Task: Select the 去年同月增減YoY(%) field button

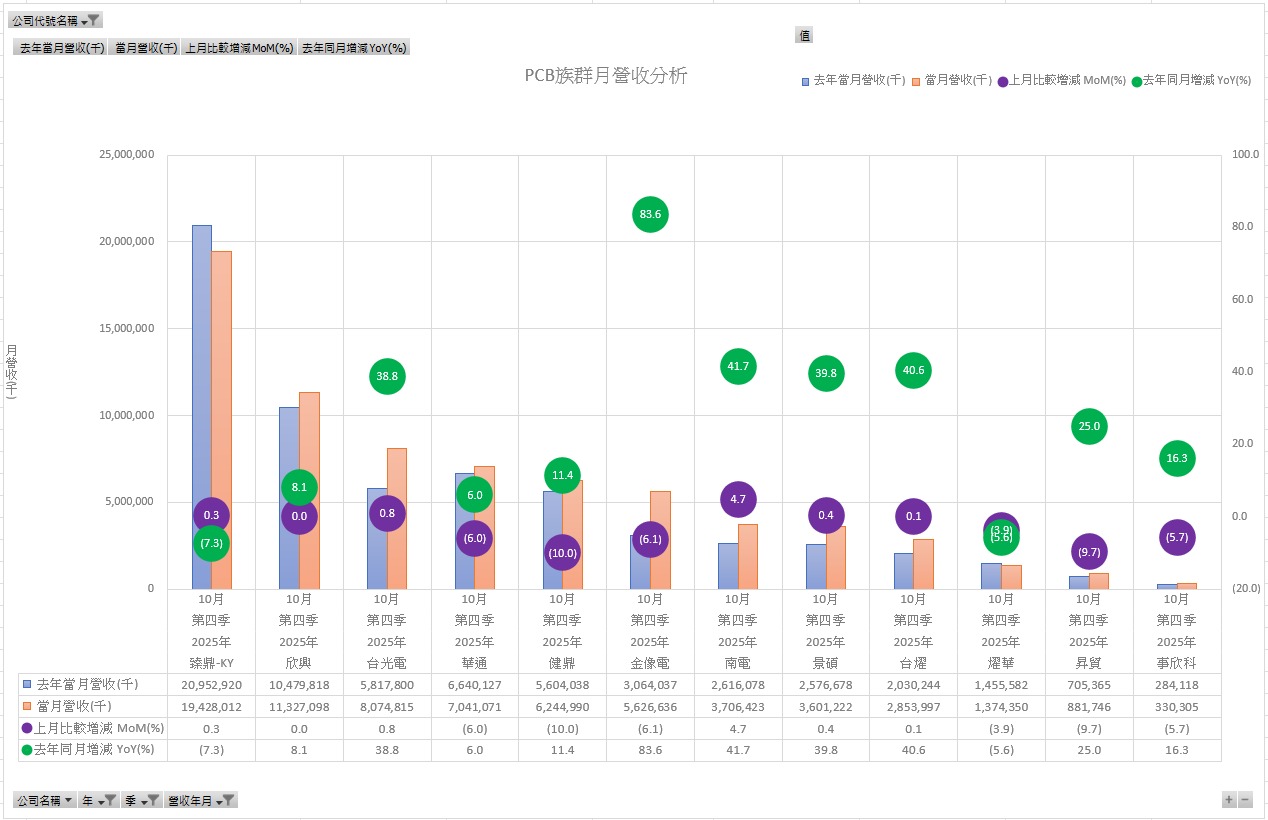Action: pyautogui.click(x=354, y=47)
